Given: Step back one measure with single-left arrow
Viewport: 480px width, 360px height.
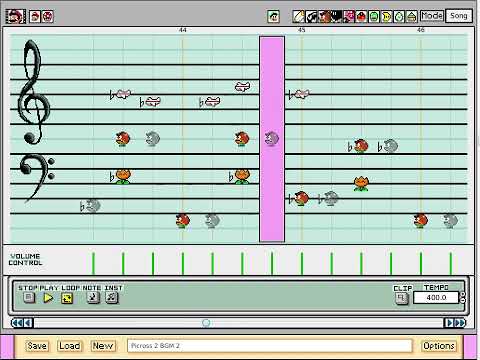Looking at the screenshot, I should click(x=28, y=323).
